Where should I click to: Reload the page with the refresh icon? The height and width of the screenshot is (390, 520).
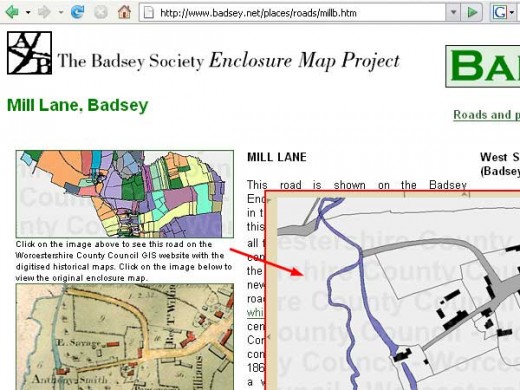pyautogui.click(x=77, y=13)
